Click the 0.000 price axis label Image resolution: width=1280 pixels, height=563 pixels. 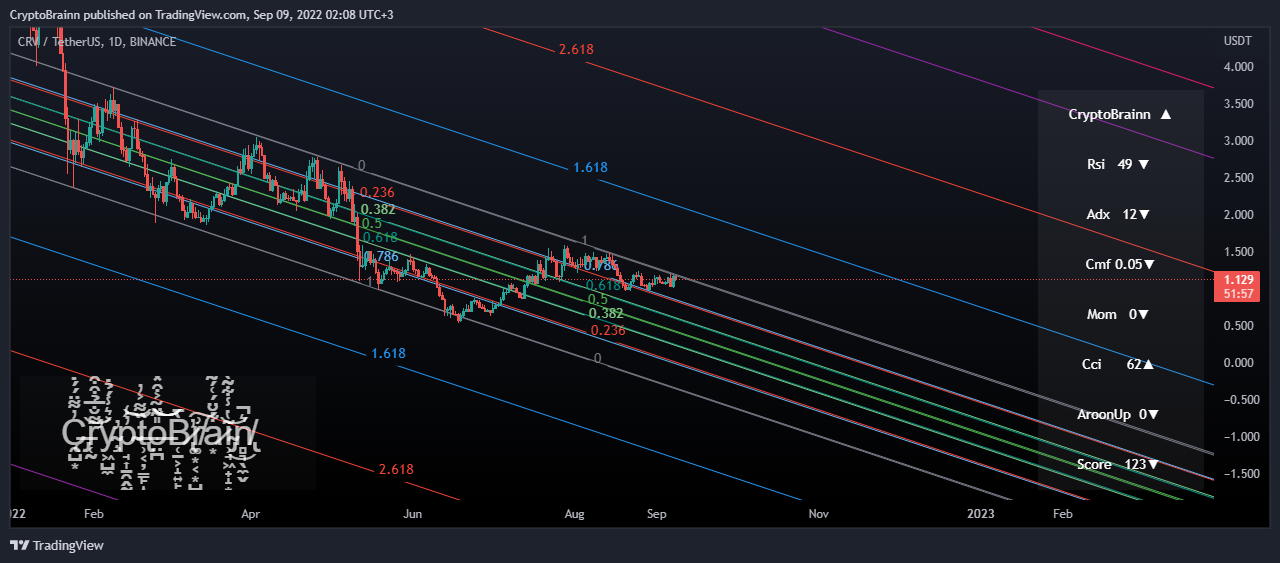click(x=1238, y=363)
